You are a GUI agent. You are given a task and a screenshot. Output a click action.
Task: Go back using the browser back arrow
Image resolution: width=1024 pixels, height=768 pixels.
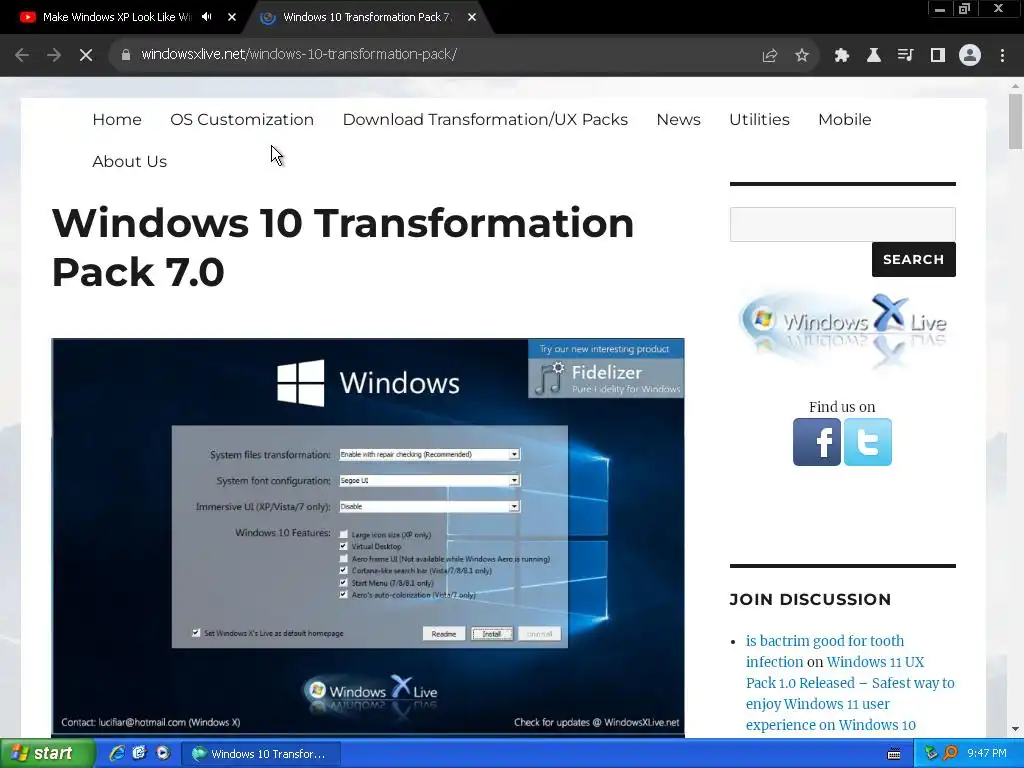tap(22, 55)
